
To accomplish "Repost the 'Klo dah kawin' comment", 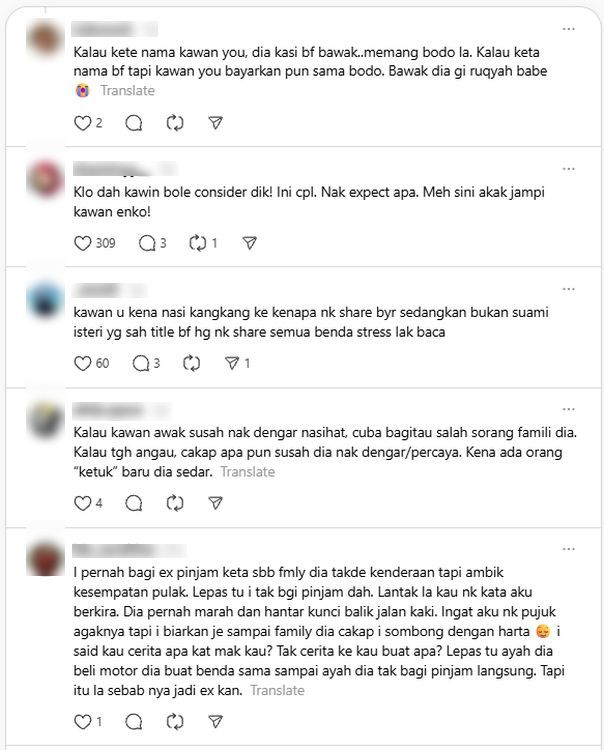I will pyautogui.click(x=197, y=243).
